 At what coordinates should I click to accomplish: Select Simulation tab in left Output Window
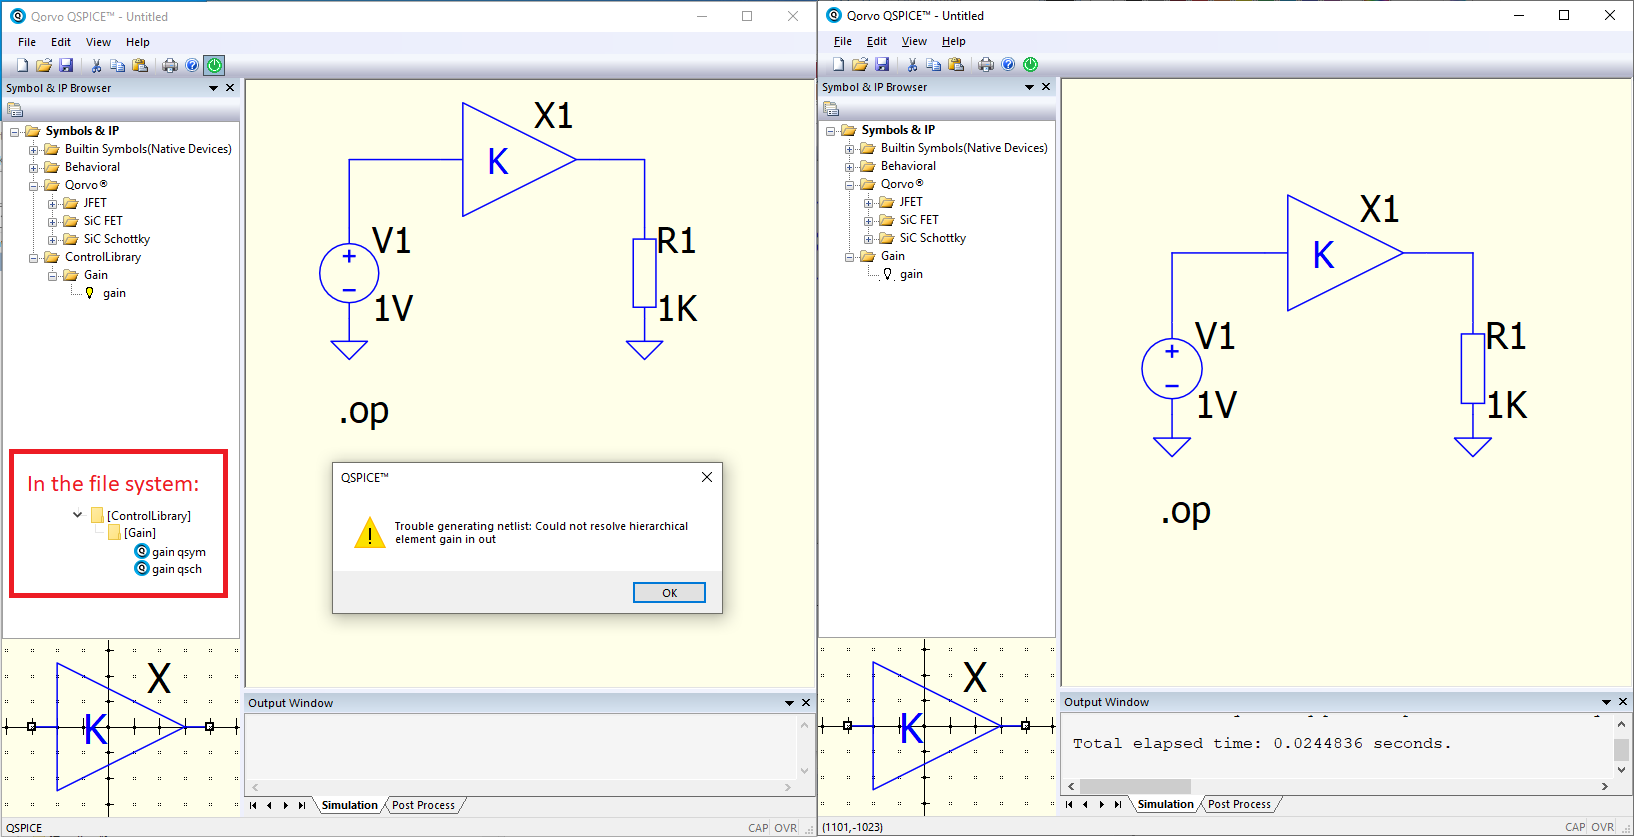coord(350,805)
